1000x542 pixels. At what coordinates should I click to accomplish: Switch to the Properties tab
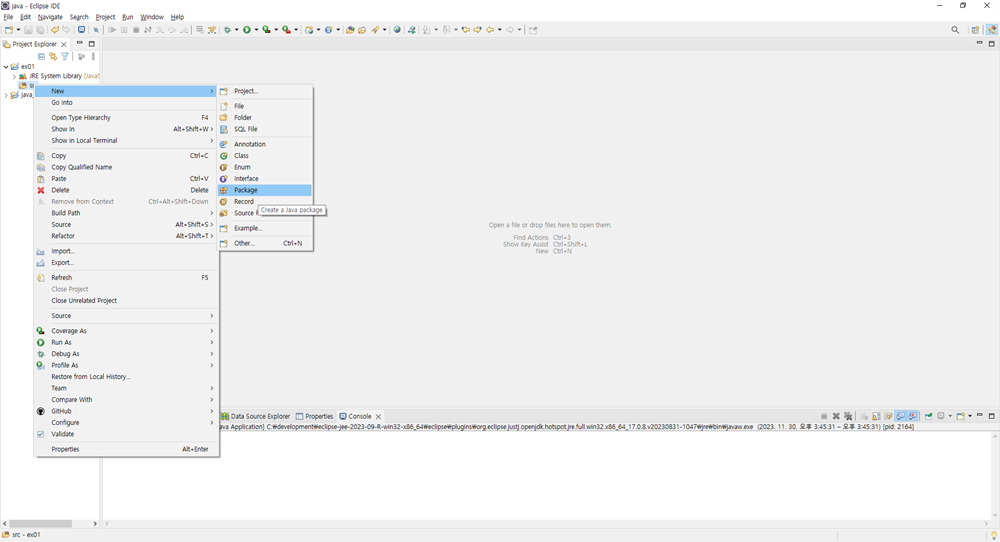click(x=314, y=416)
